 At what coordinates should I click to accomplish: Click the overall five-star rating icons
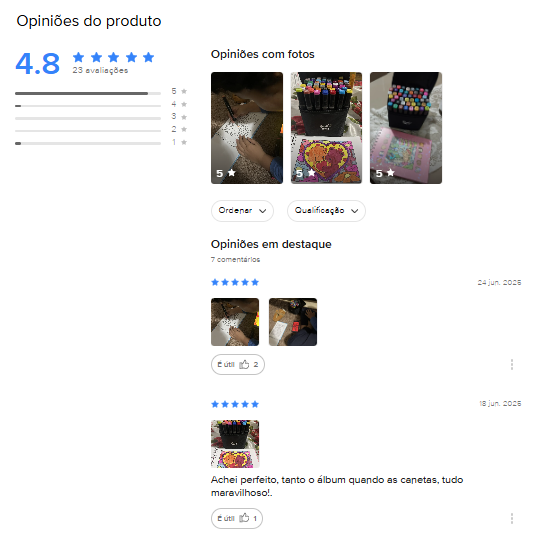114,57
